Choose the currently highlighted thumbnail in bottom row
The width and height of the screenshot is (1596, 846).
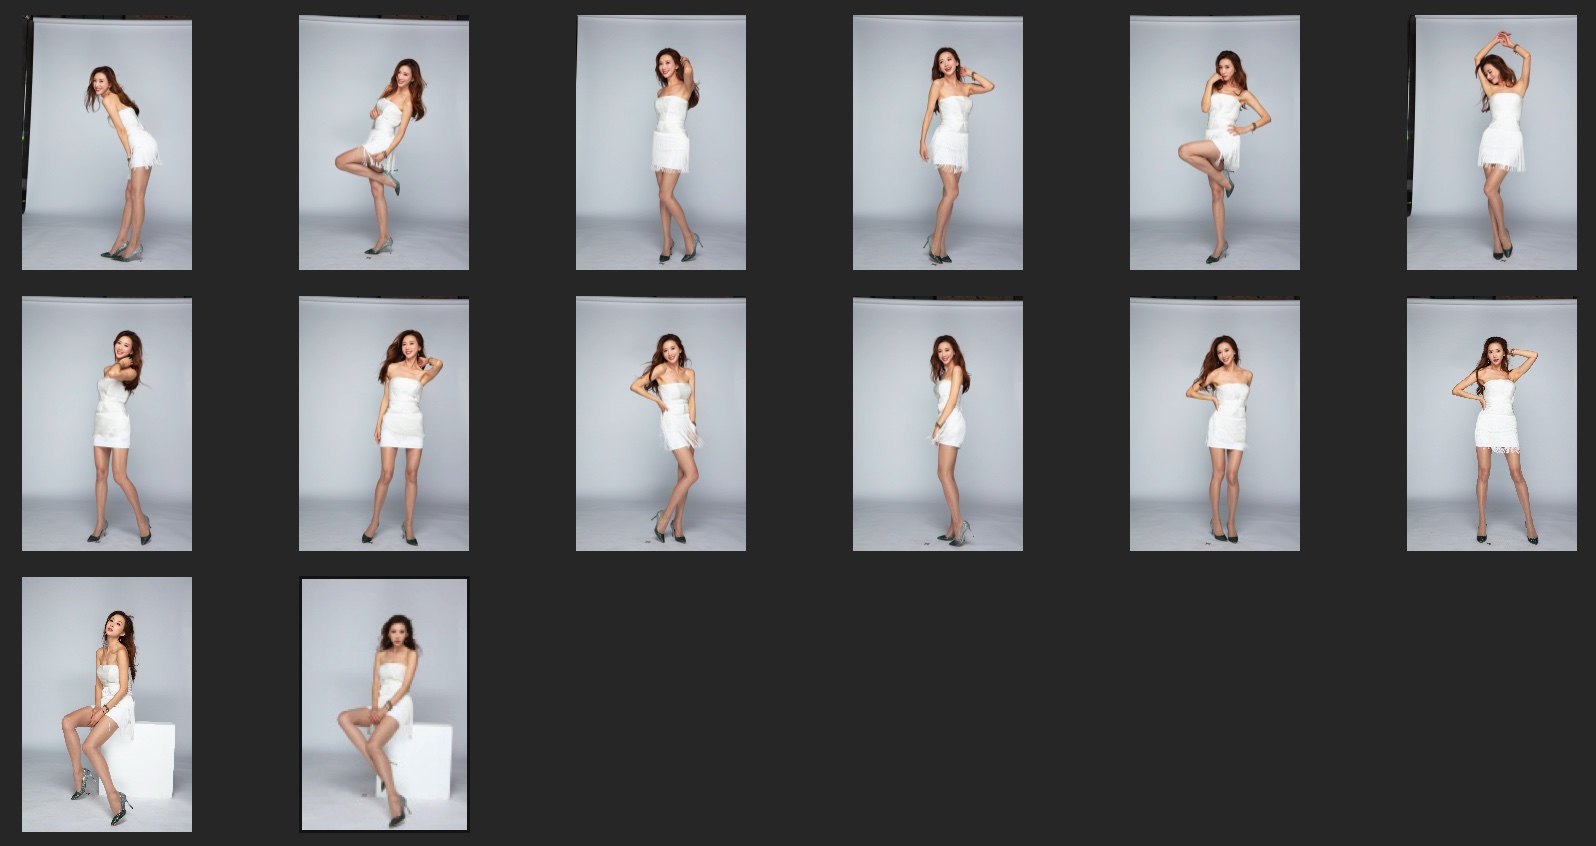click(x=384, y=704)
